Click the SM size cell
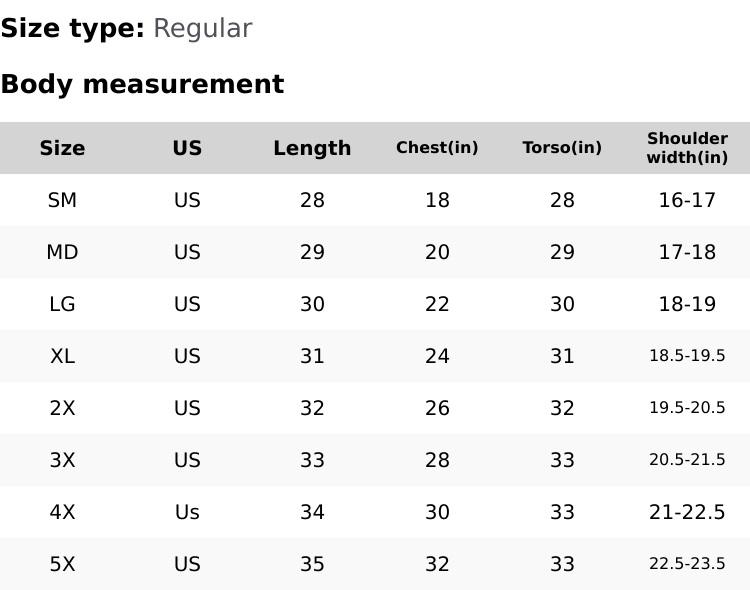The height and width of the screenshot is (590, 750). pyautogui.click(x=62, y=200)
